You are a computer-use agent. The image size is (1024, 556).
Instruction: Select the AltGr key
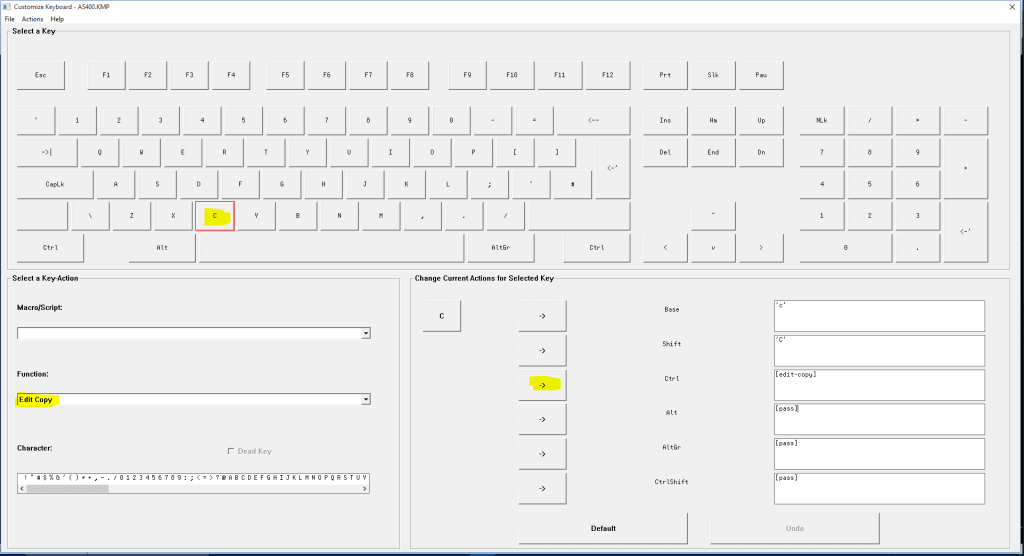(502, 247)
